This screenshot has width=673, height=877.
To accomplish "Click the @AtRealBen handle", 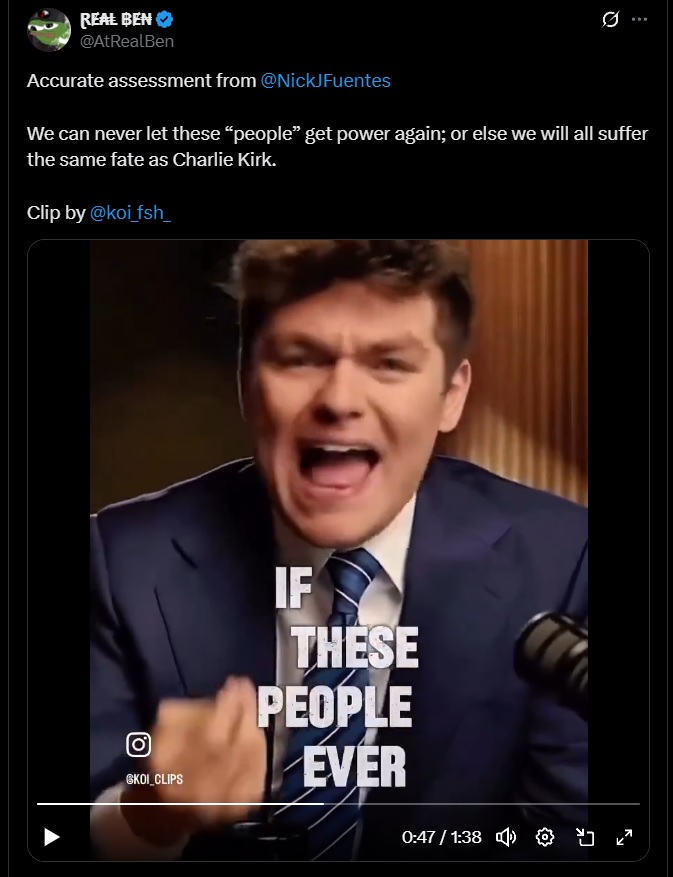I will point(127,41).
